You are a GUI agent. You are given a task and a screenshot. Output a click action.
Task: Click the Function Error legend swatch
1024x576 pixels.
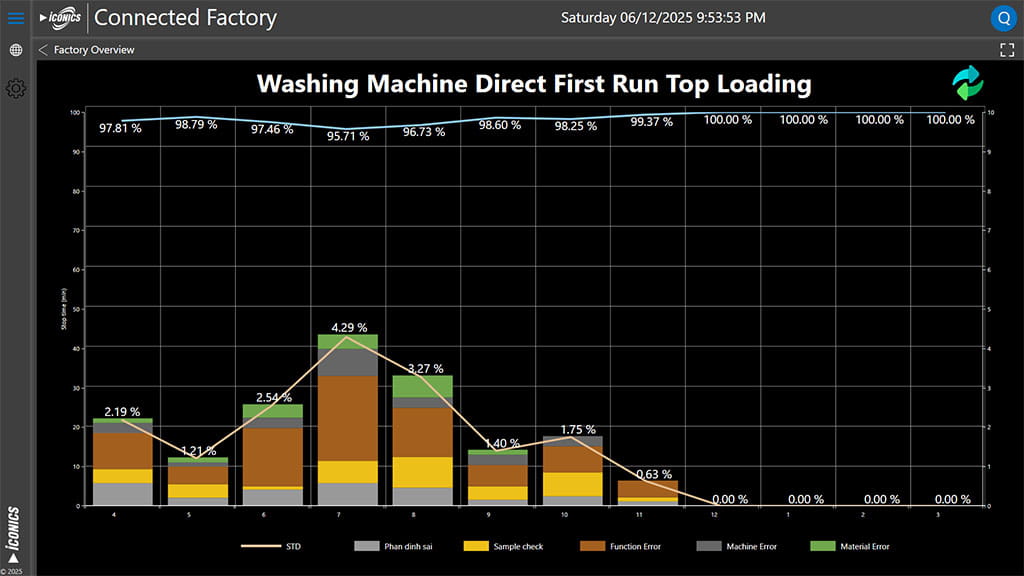point(591,547)
